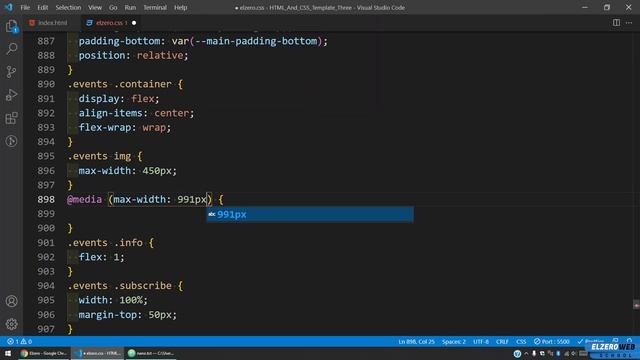Click 'align-items: center;' code line
The image size is (640, 360).
(136, 113)
